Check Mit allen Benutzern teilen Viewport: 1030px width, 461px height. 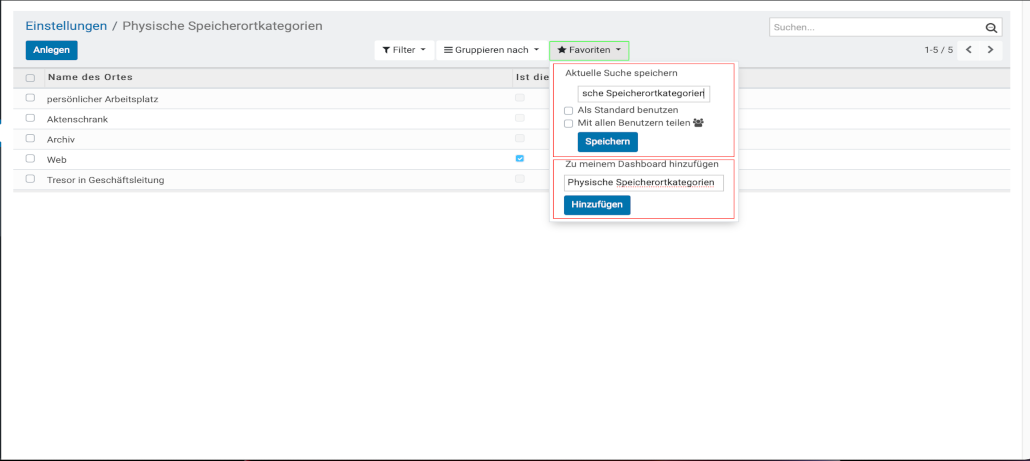tap(569, 123)
